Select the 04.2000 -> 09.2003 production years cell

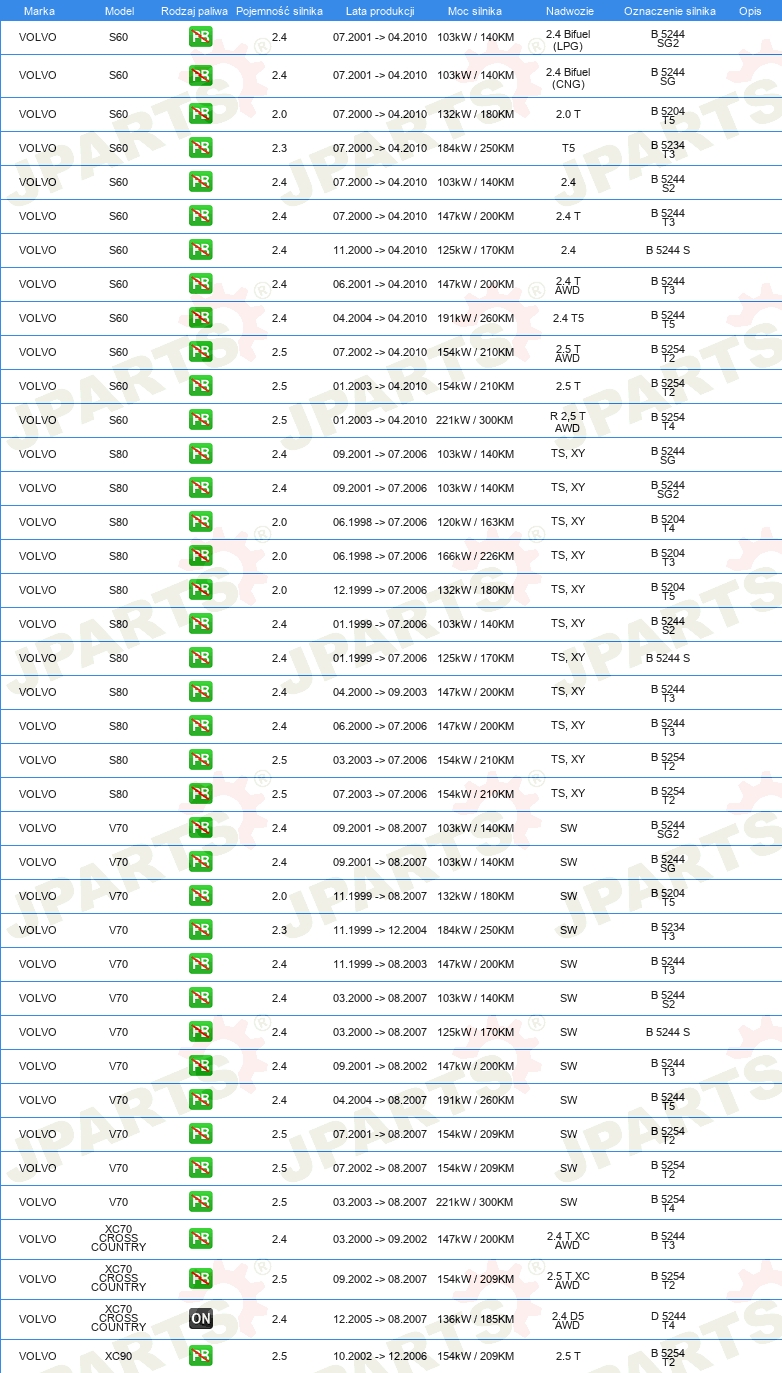tap(380, 692)
